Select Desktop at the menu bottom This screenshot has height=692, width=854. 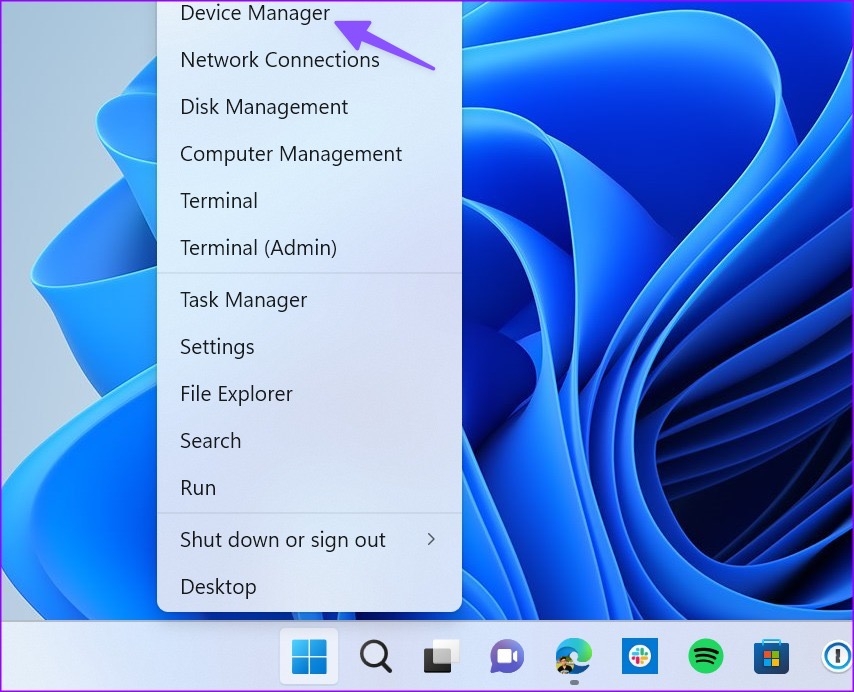[218, 587]
